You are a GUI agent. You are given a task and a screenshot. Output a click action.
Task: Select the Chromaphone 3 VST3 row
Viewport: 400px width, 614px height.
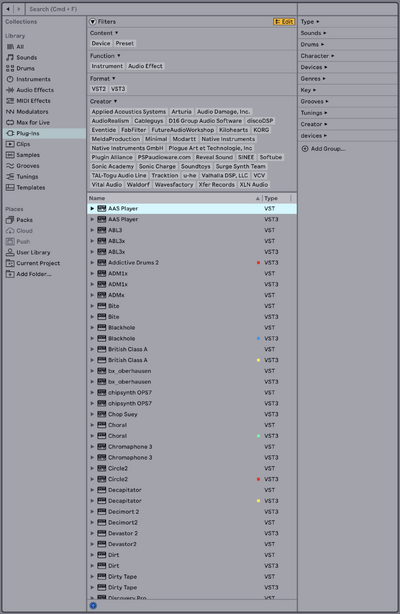[192, 458]
